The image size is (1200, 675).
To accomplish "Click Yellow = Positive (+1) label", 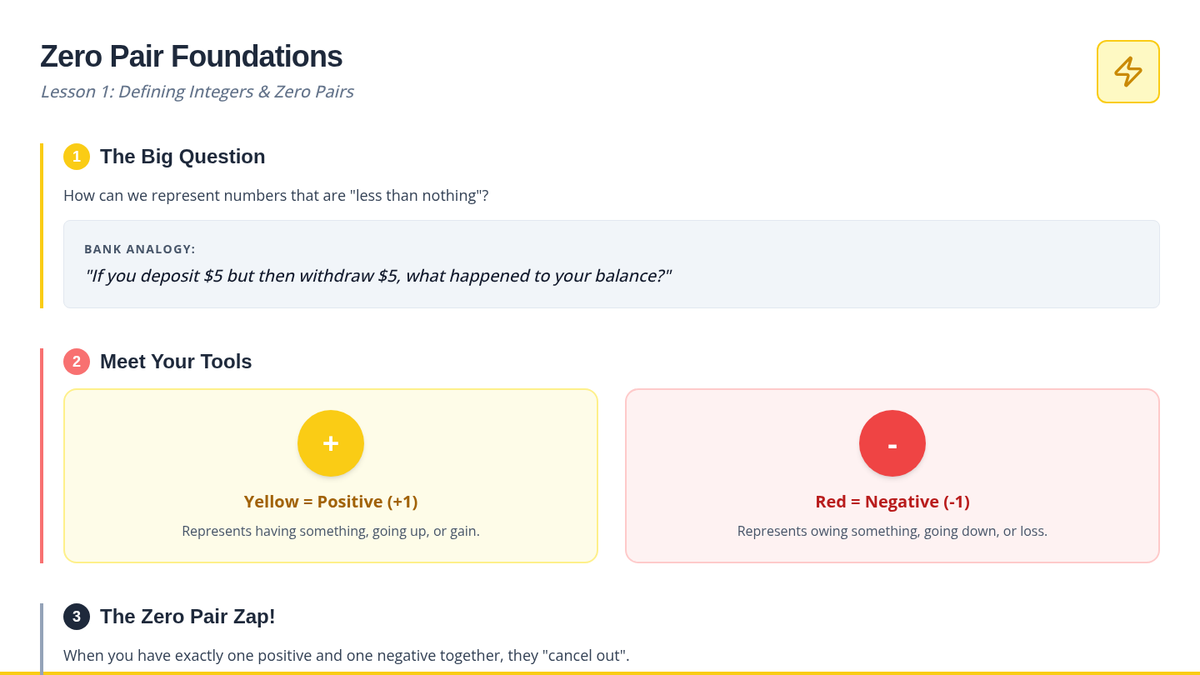I will point(330,502).
